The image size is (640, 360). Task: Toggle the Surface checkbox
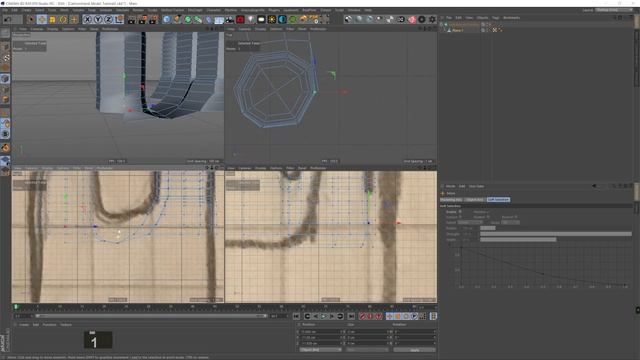(x=460, y=217)
